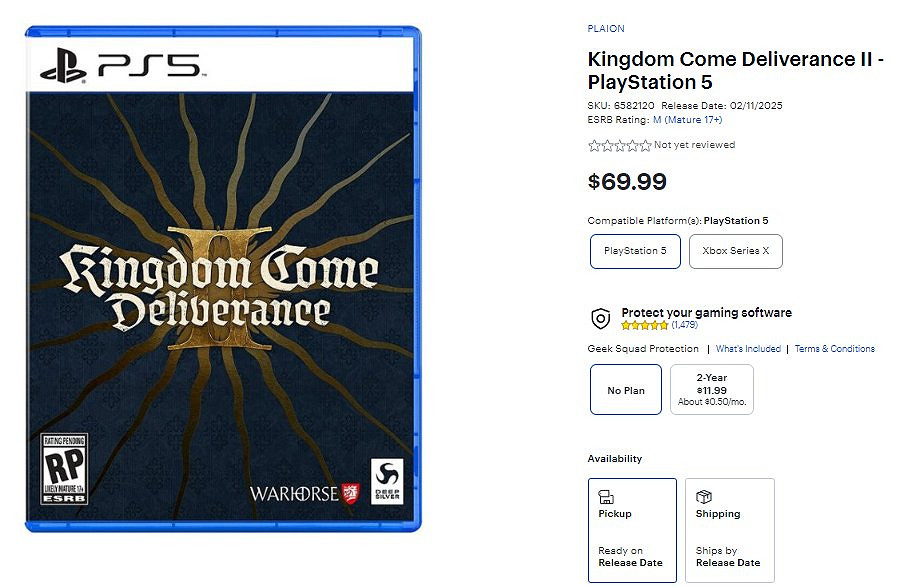The width and height of the screenshot is (914, 587).
Task: Click the Shipping box icon
Action: 704,497
